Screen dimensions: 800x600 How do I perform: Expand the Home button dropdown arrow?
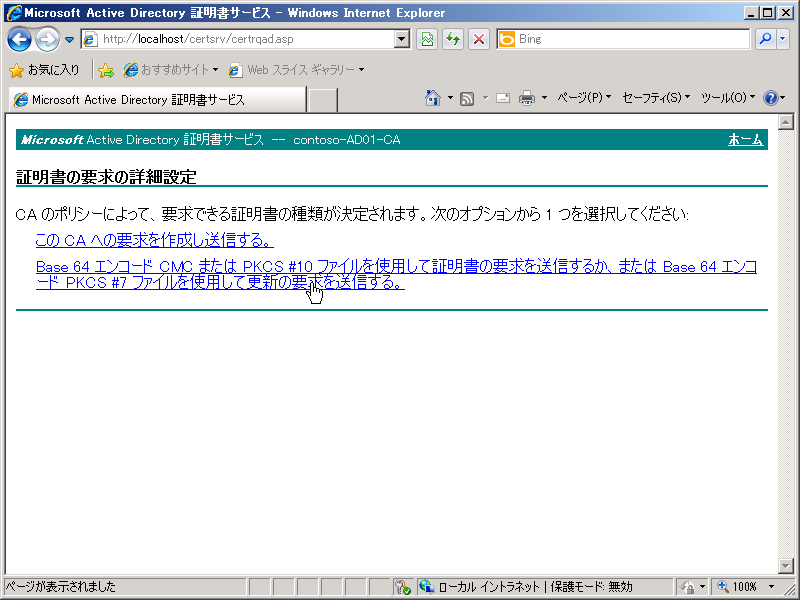coord(450,97)
